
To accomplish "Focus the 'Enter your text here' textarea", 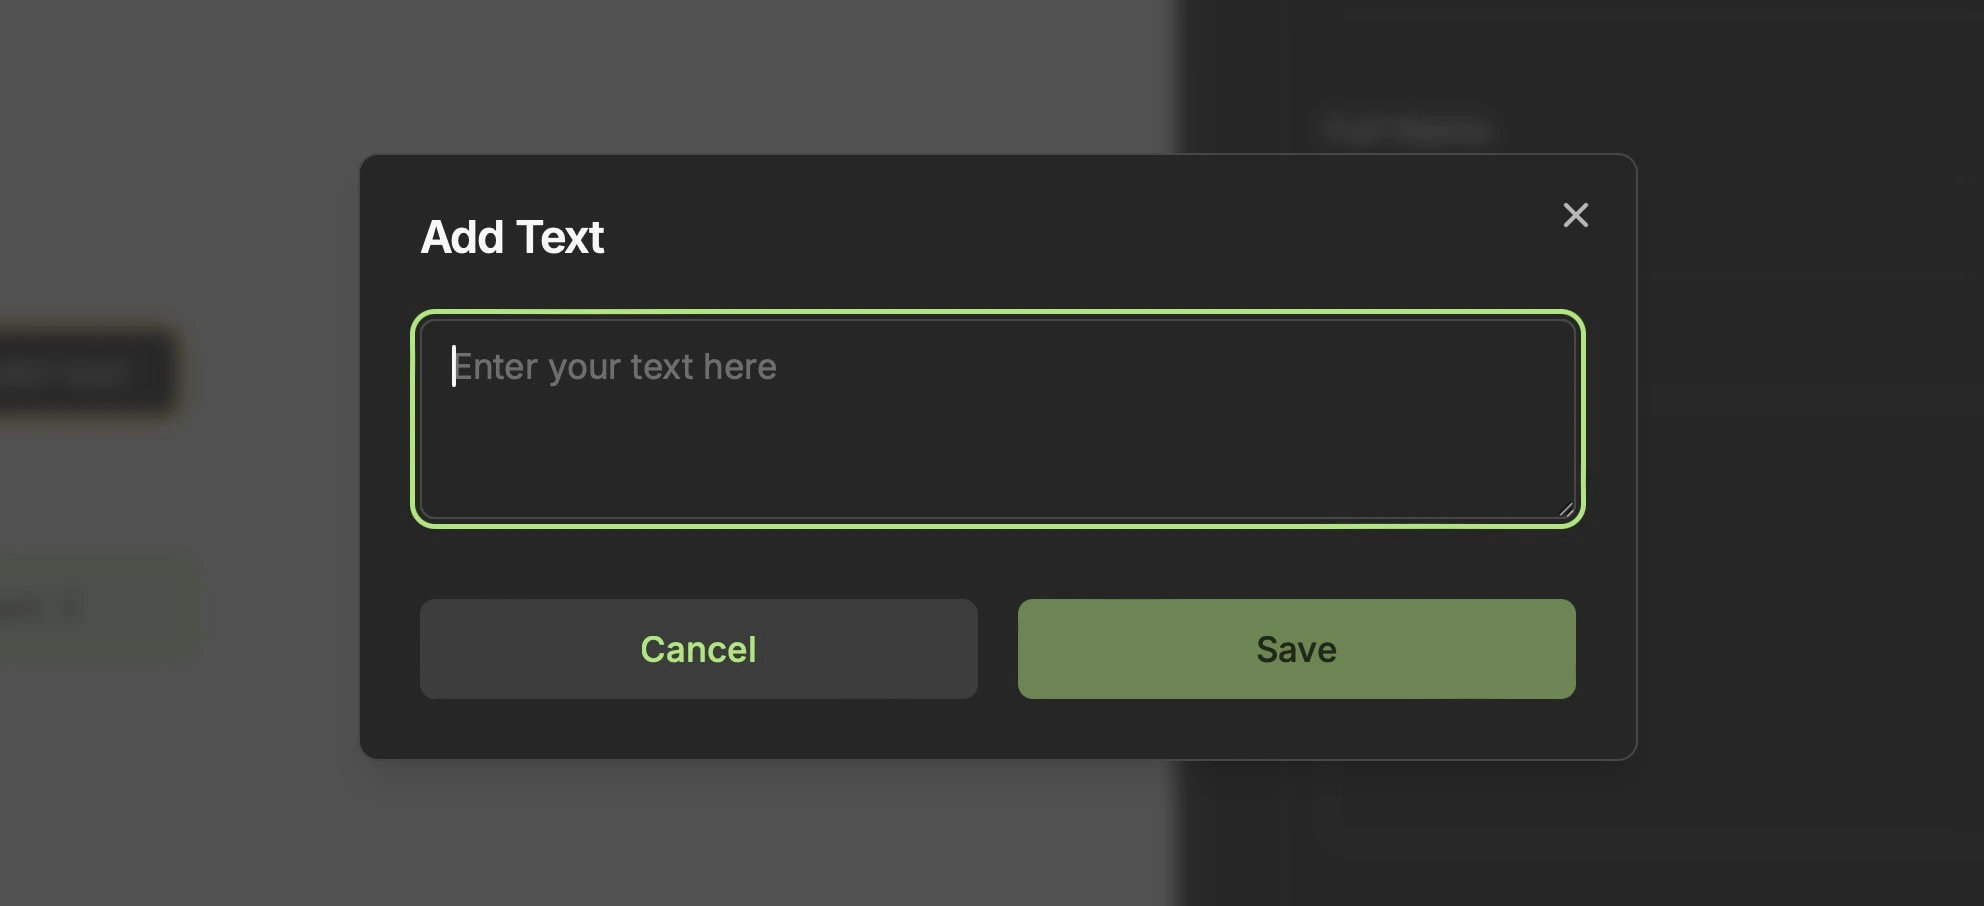I will coord(998,419).
